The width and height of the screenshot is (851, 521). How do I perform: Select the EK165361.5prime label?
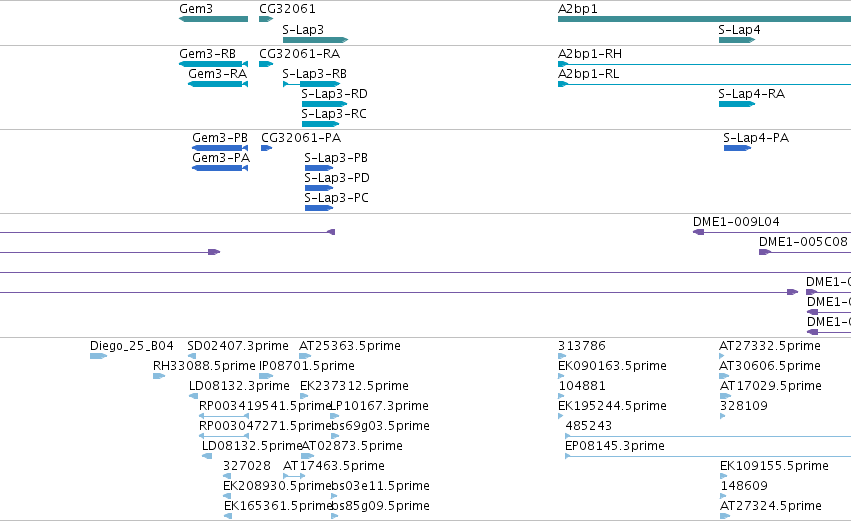tap(278, 506)
